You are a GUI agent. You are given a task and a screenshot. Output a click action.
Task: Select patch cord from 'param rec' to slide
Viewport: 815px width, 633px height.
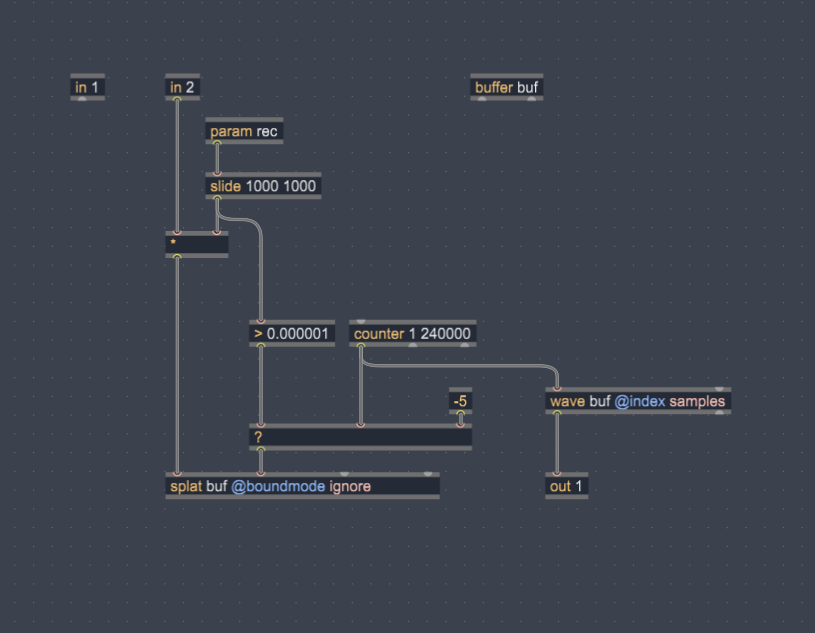[217, 159]
